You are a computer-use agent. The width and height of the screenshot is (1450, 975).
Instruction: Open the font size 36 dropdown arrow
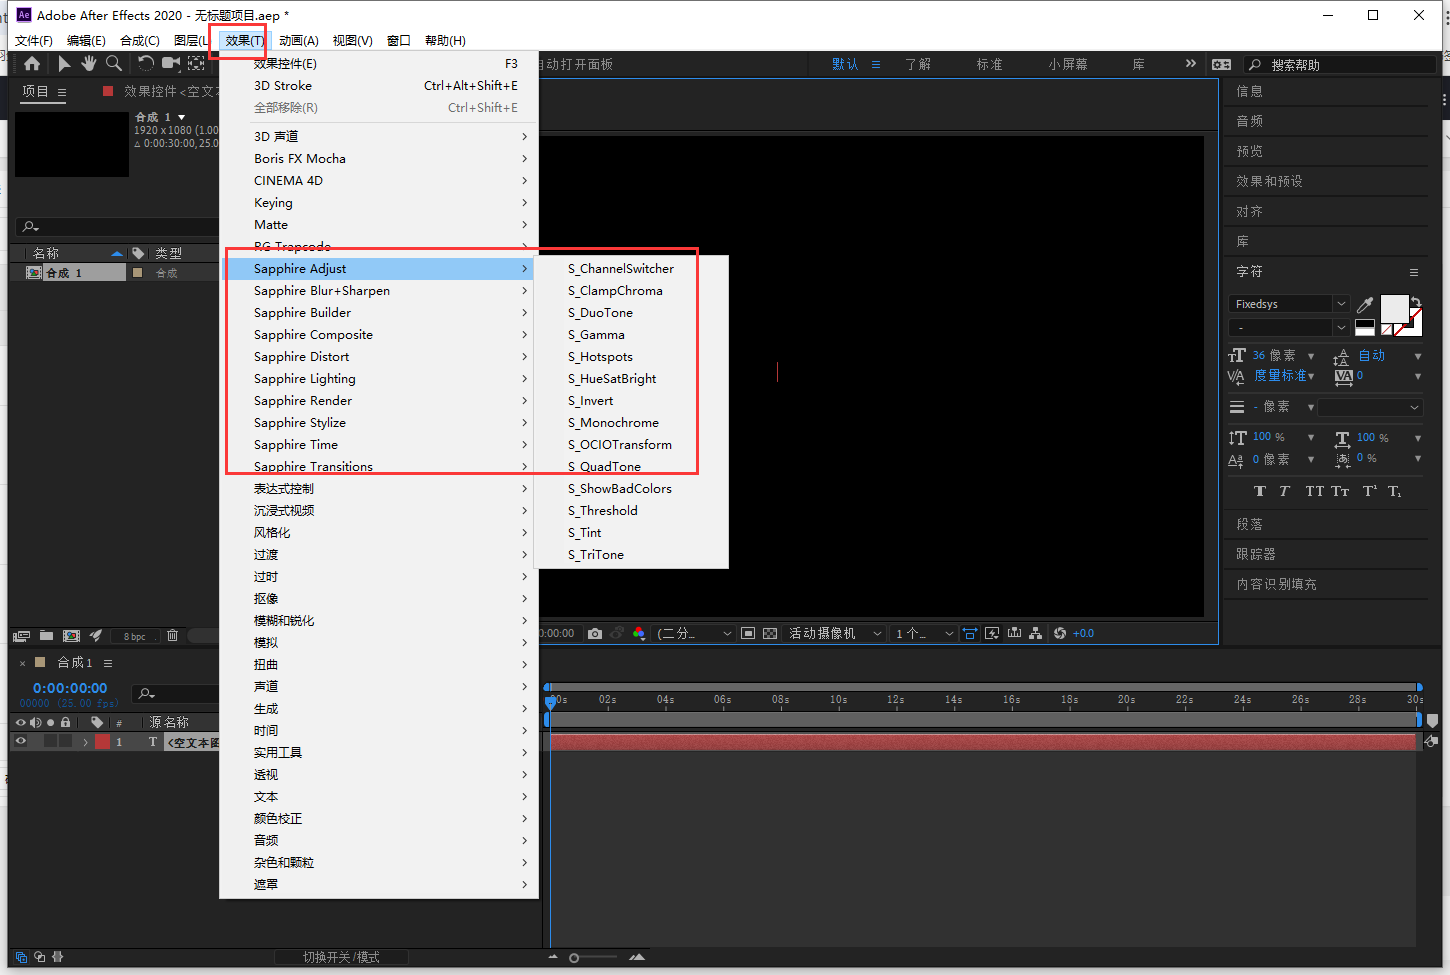pyautogui.click(x=1311, y=356)
